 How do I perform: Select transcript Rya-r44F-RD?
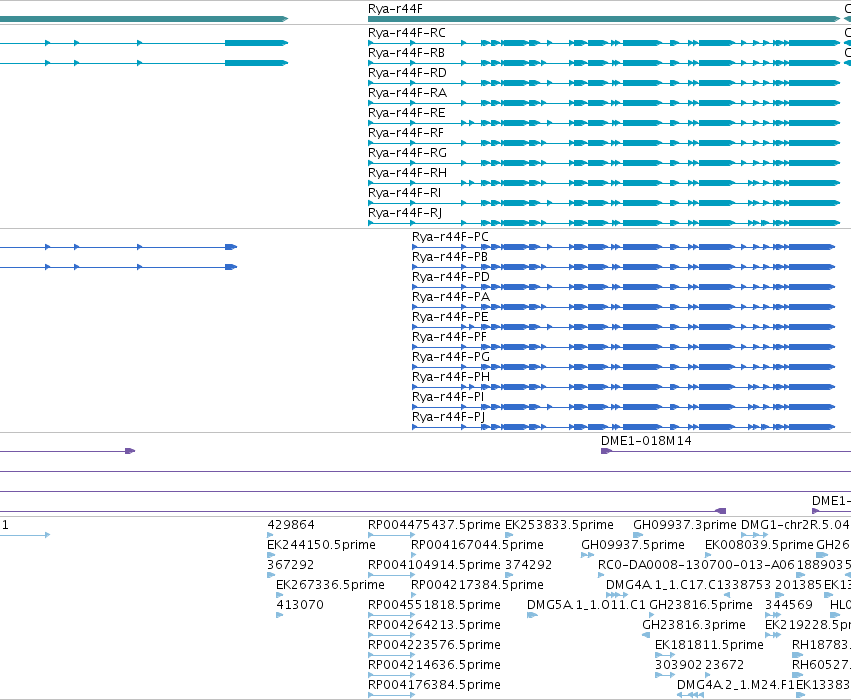click(407, 73)
